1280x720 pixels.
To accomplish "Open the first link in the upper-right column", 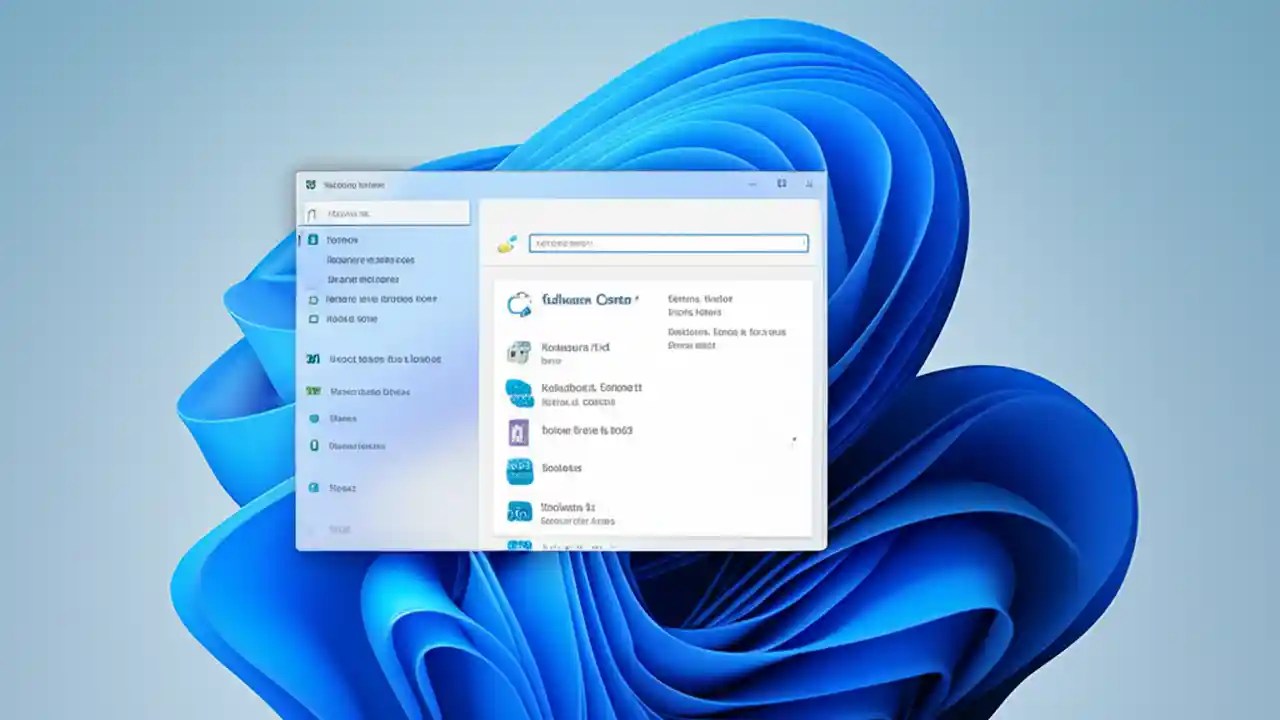I will coord(698,298).
